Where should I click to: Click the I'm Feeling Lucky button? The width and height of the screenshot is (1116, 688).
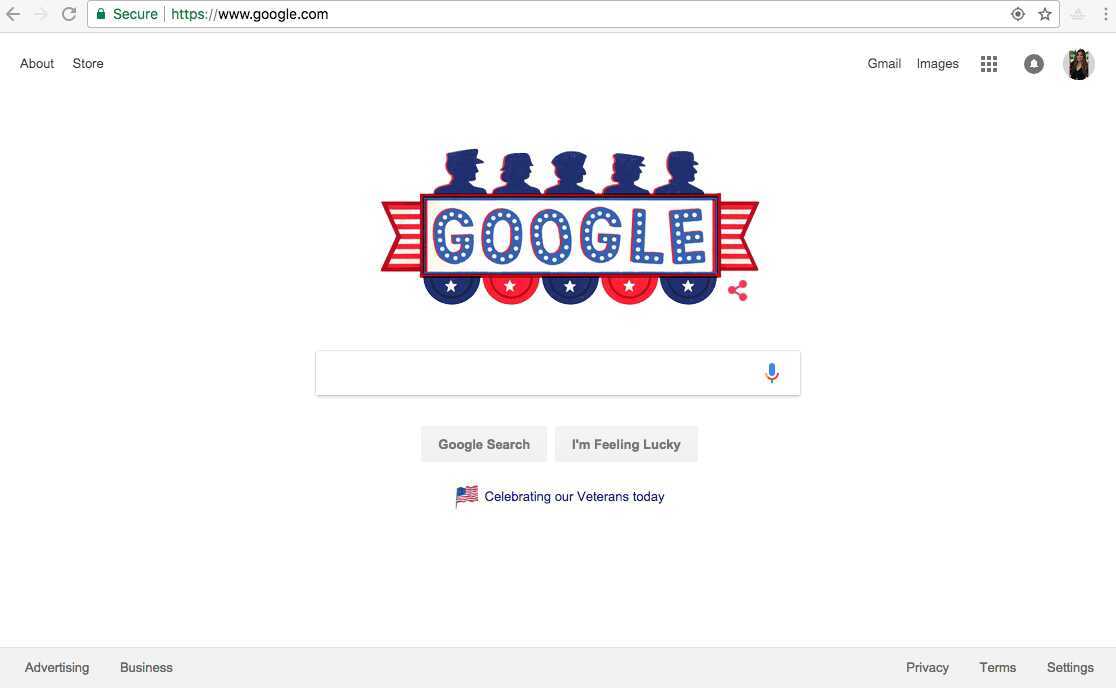[x=626, y=444]
